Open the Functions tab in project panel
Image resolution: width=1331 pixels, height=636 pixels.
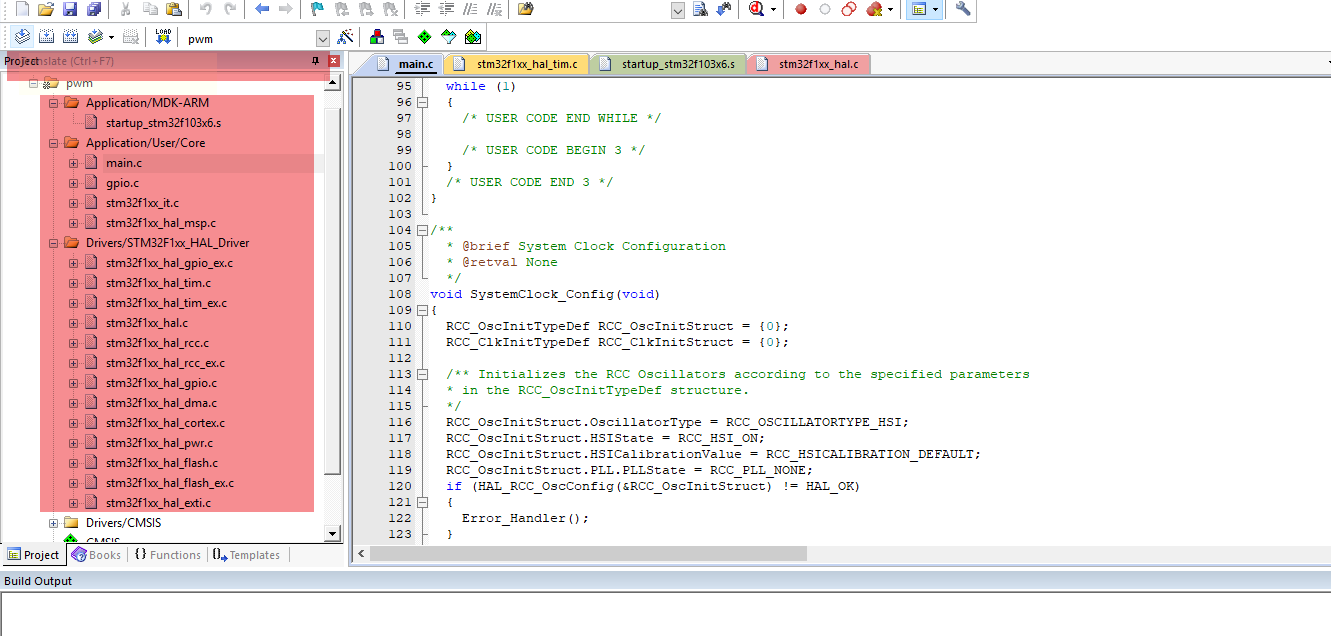coord(167,555)
